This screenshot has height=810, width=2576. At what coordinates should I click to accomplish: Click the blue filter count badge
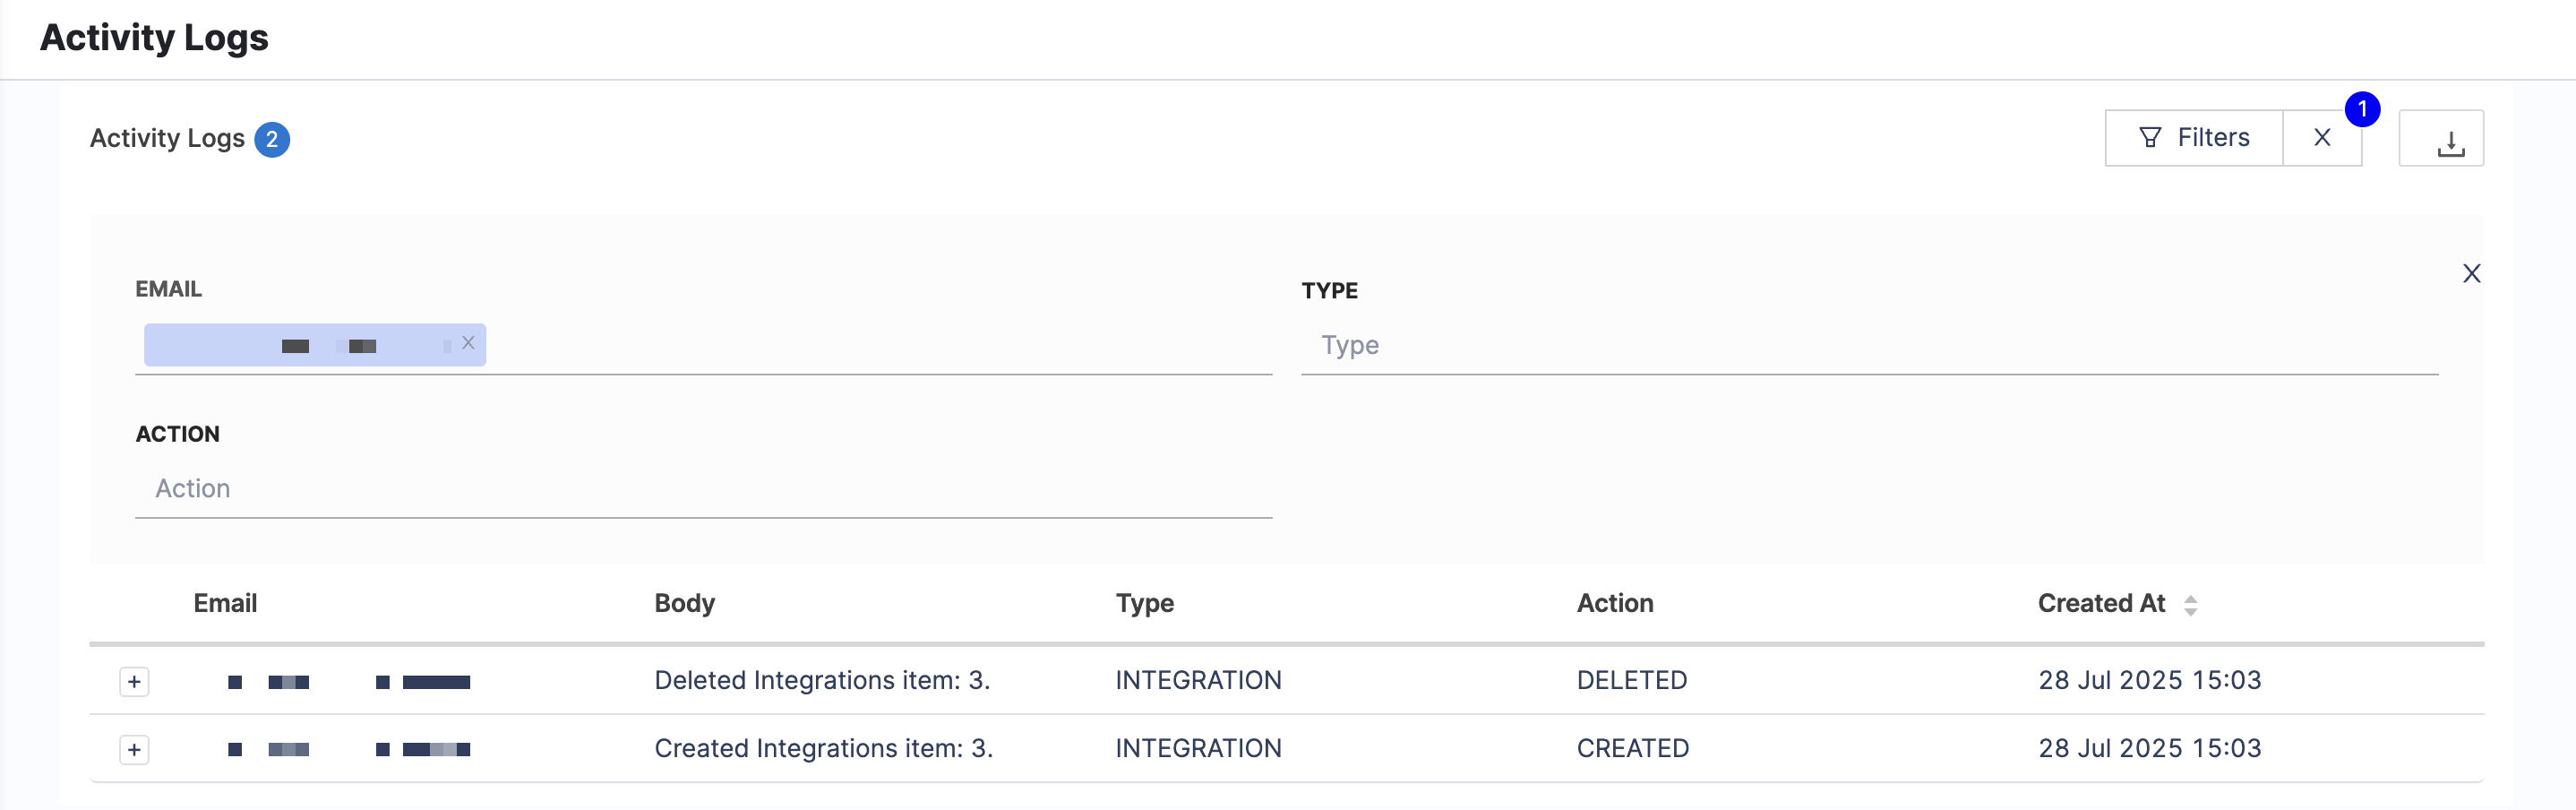tap(2362, 109)
